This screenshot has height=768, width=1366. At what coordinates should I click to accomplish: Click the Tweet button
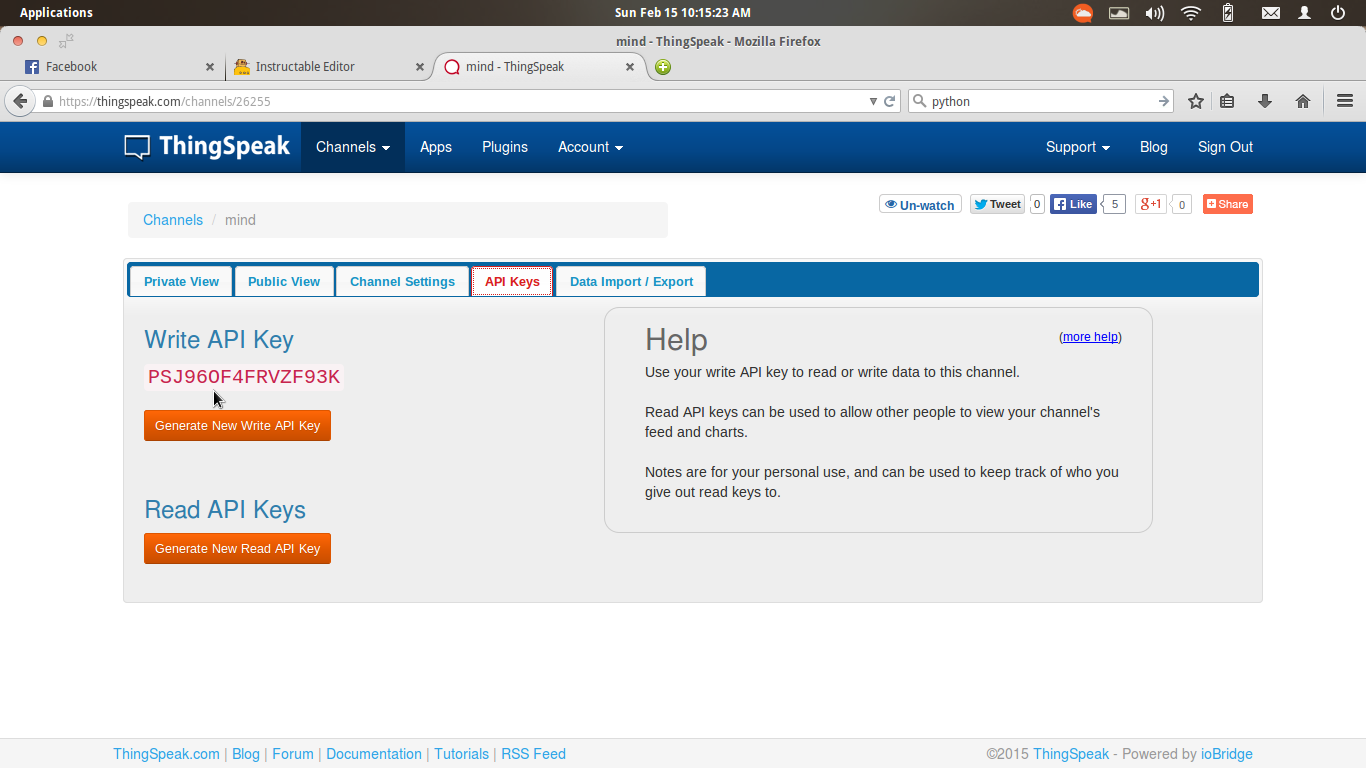click(997, 204)
